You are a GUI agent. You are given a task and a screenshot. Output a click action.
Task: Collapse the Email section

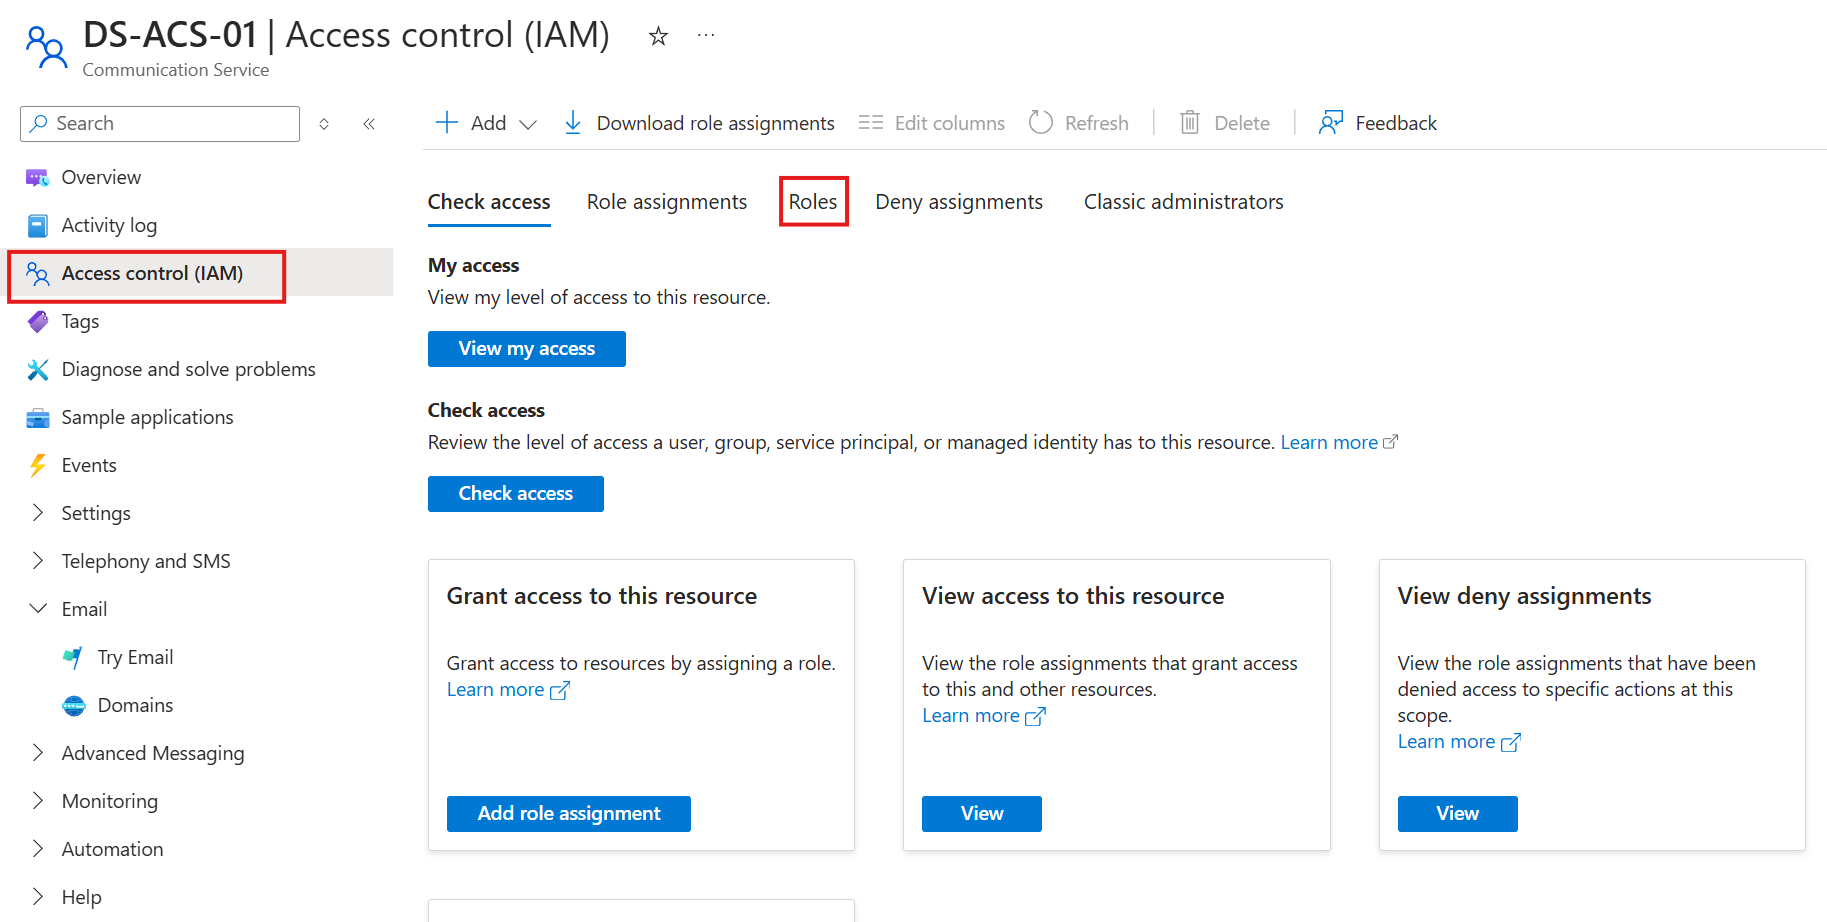(38, 609)
